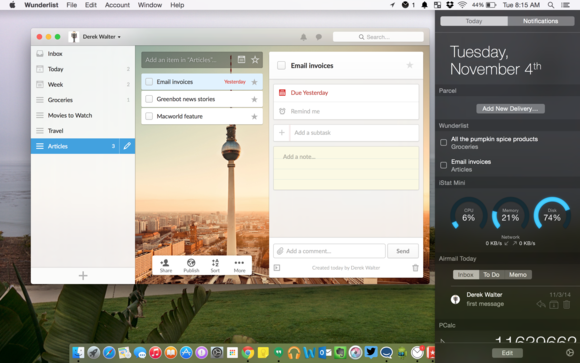This screenshot has height=363, width=580.
Task: Click the Today calendar icon in sidebar
Action: pyautogui.click(x=40, y=69)
